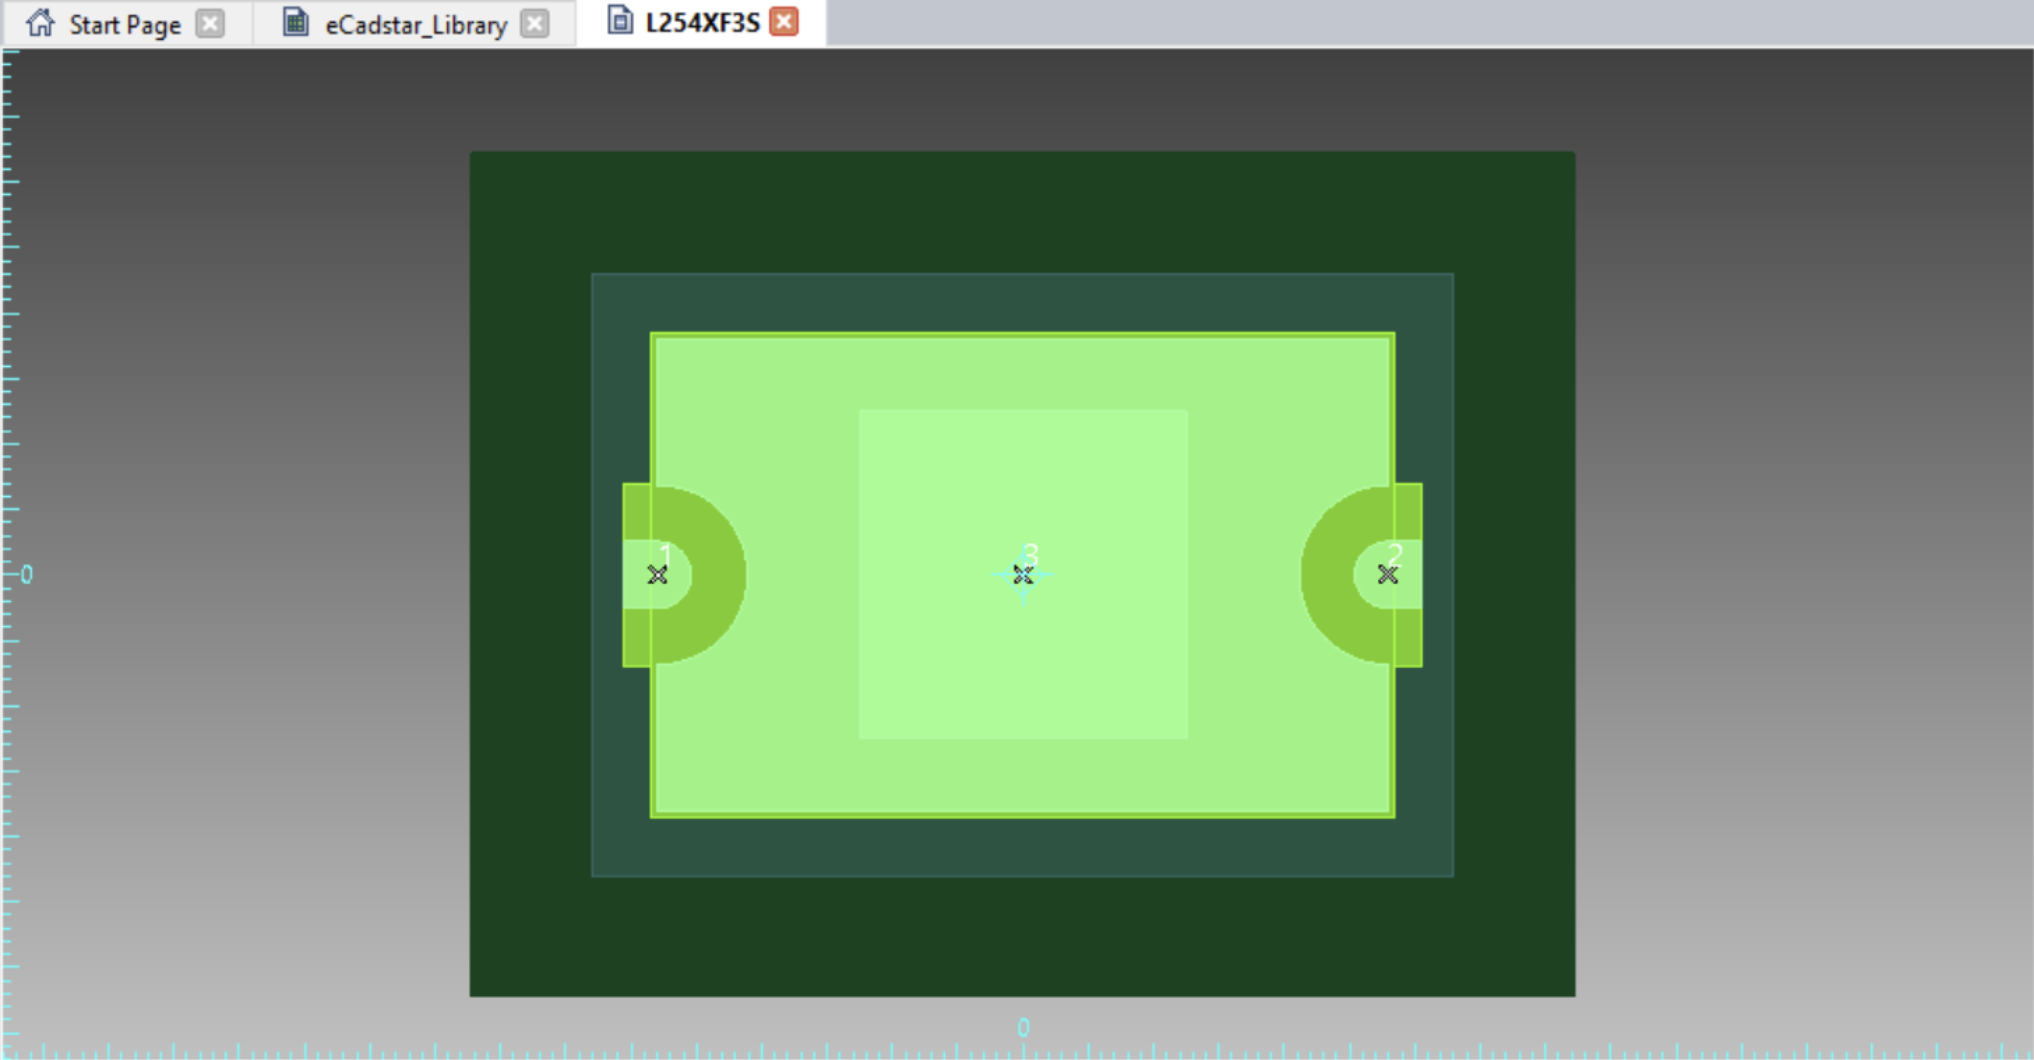Click the footprint document icon on L254XF3S tab
Screen dimensions: 2034x1060
pos(620,22)
